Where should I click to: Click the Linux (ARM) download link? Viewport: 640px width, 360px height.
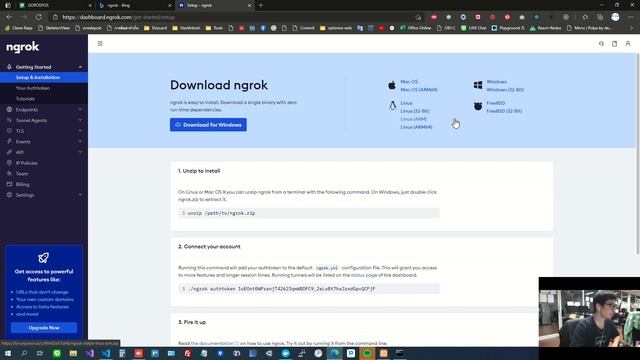click(x=413, y=119)
